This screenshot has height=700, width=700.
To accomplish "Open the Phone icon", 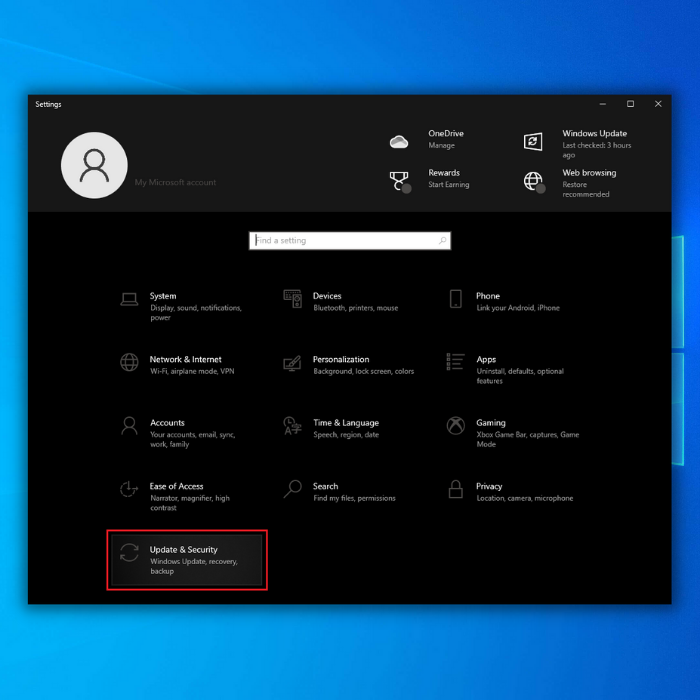I will [x=455, y=299].
